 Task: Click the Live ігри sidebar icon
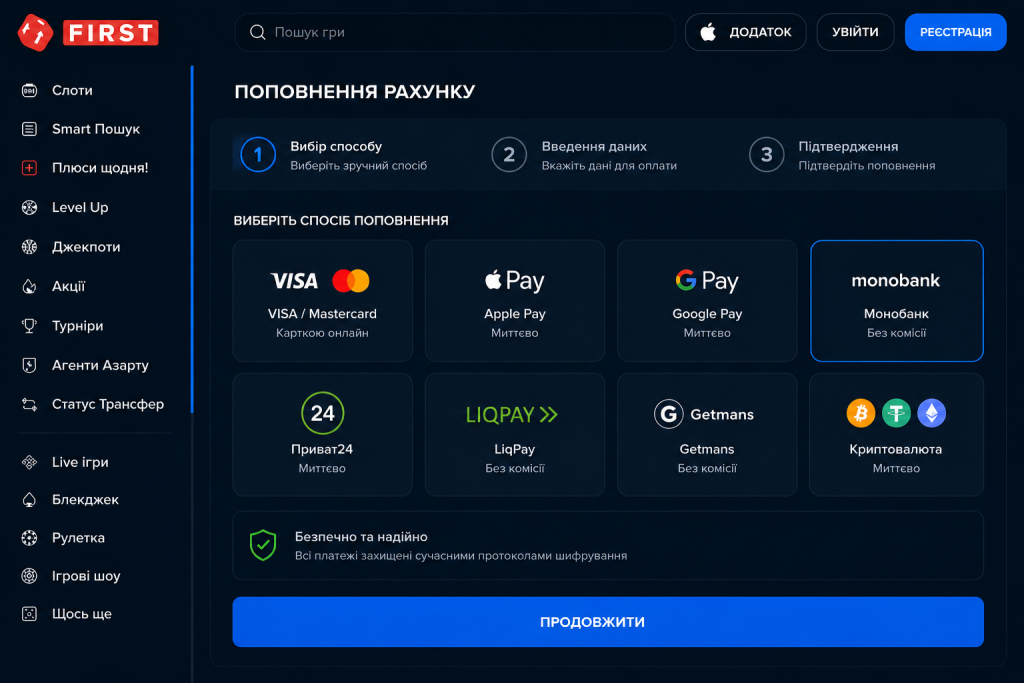[29, 462]
